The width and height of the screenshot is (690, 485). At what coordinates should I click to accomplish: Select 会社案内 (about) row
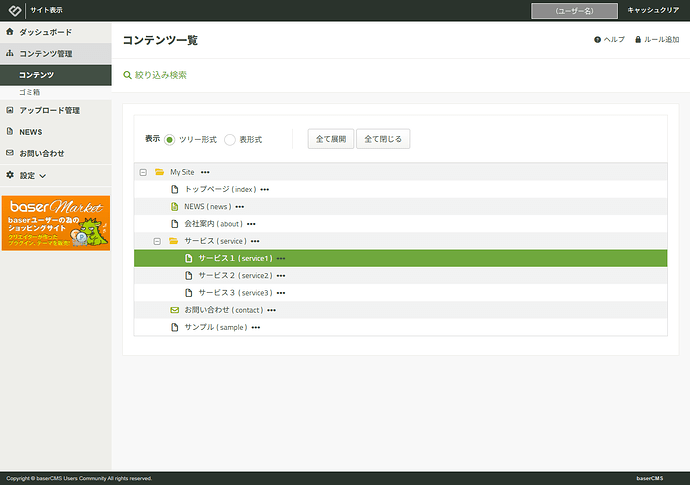pos(400,224)
